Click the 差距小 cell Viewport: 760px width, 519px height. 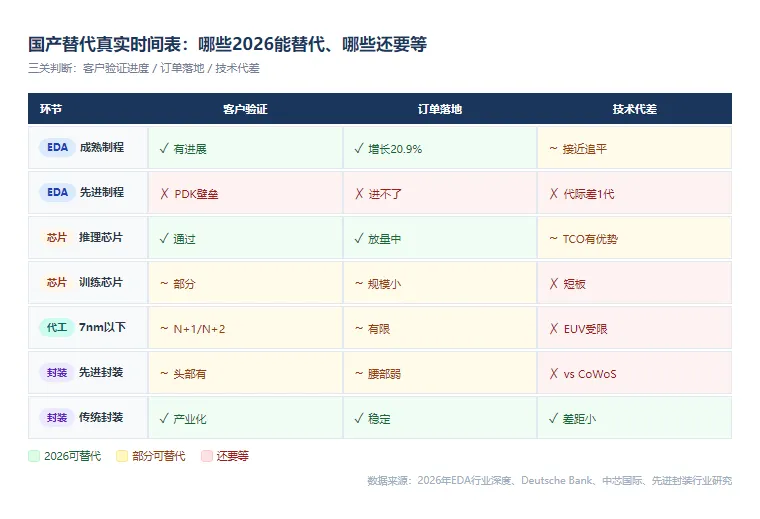coord(634,419)
